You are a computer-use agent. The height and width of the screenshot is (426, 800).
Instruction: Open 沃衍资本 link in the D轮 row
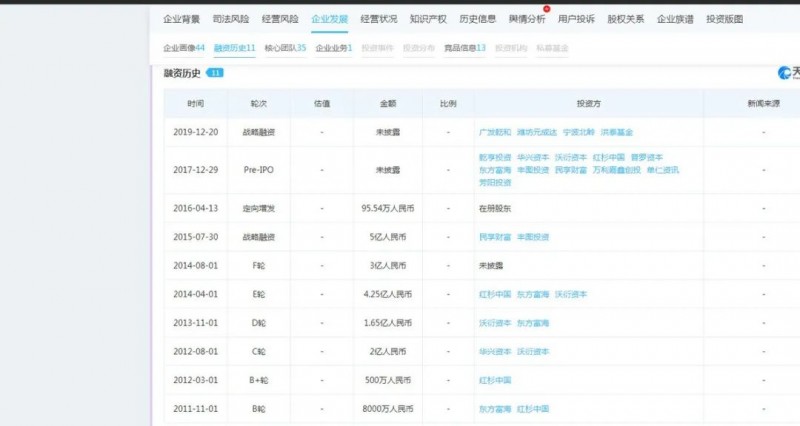[495, 323]
